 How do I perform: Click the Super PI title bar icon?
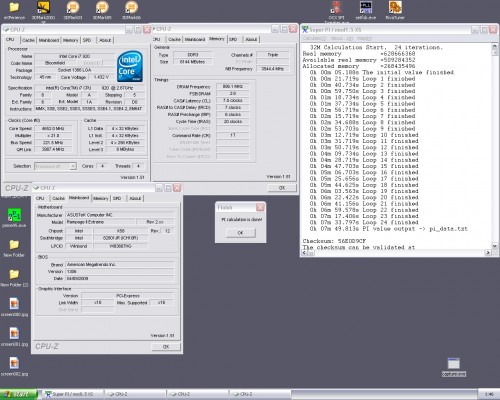305,30
